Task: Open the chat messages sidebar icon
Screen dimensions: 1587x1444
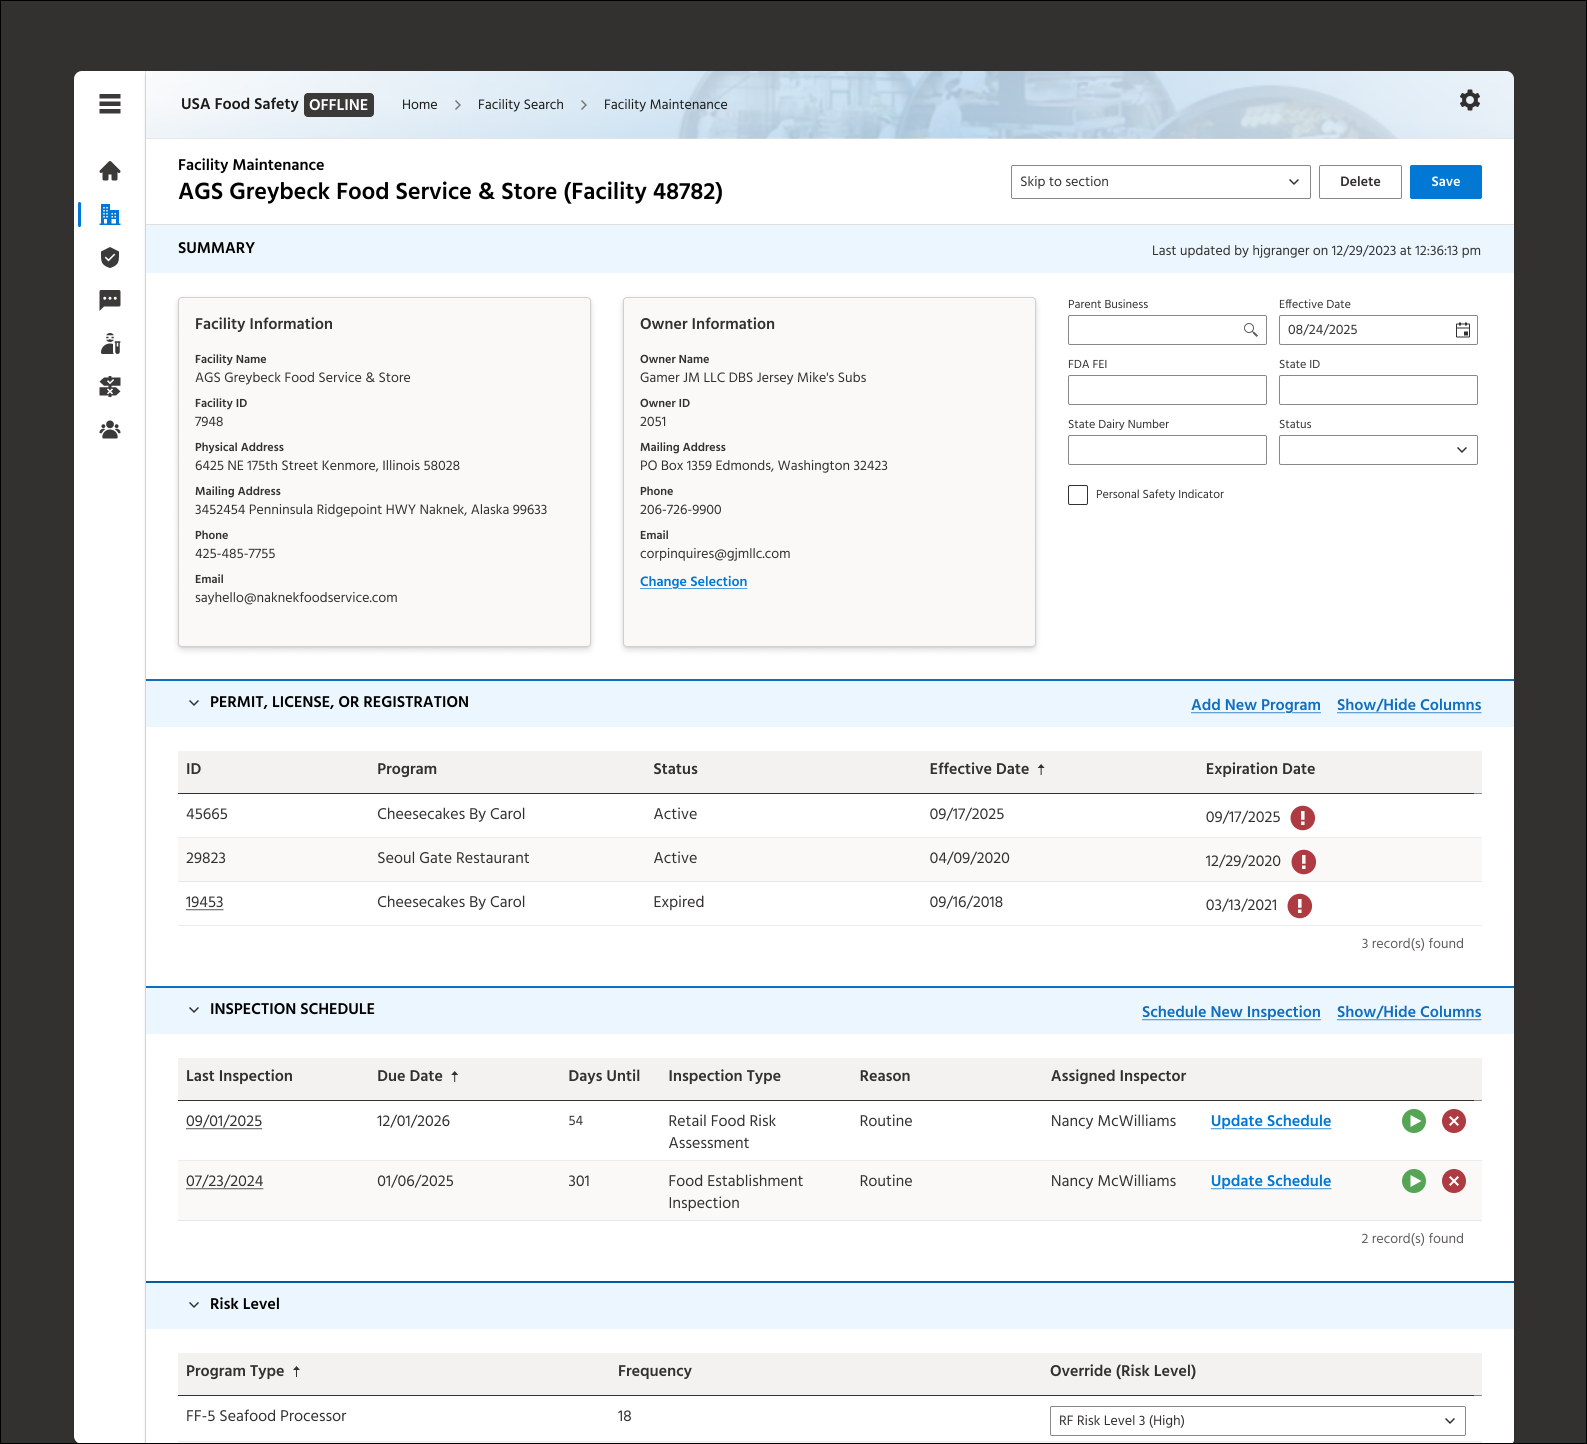Action: [110, 300]
